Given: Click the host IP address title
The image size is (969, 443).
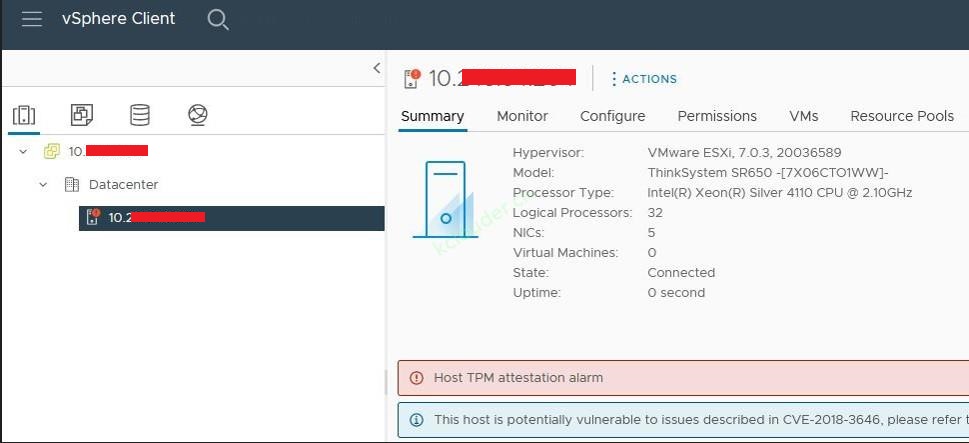Looking at the screenshot, I should (x=502, y=78).
